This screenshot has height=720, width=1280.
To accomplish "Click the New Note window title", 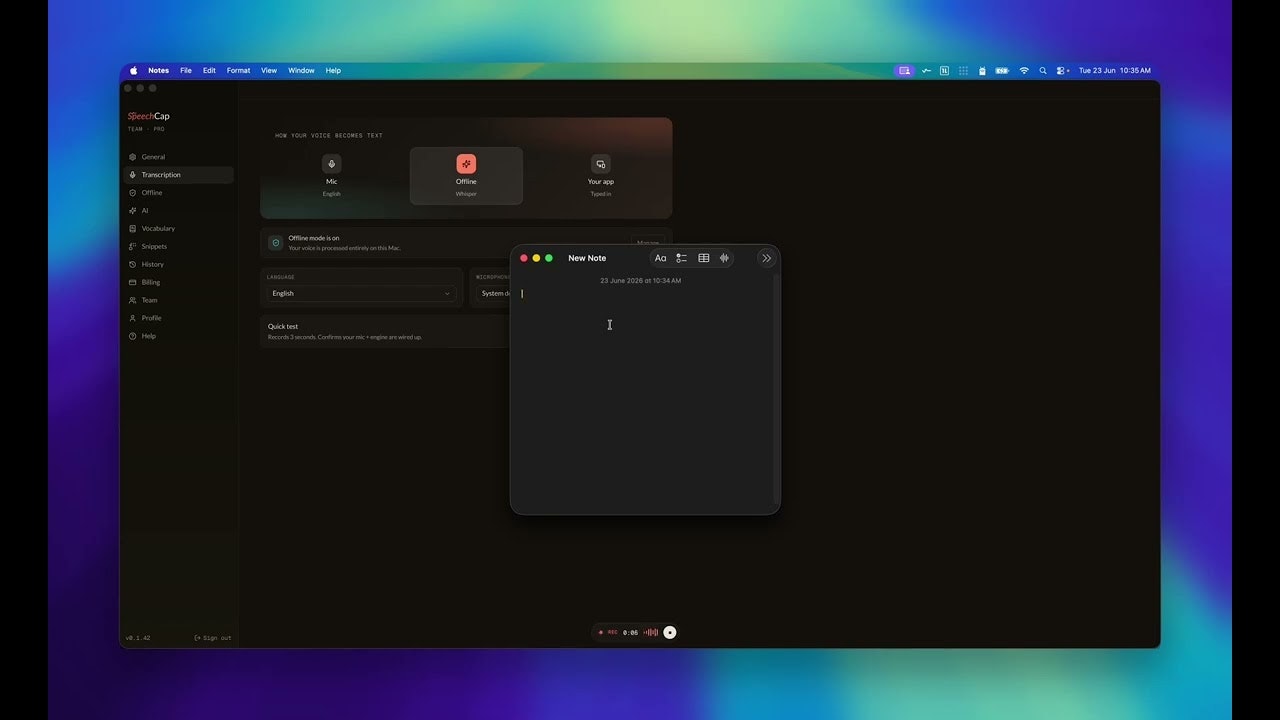I will (587, 258).
